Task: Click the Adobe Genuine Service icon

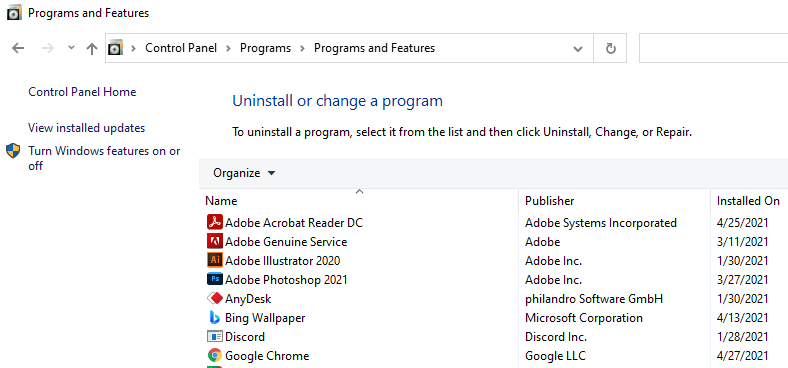Action: tap(215, 241)
